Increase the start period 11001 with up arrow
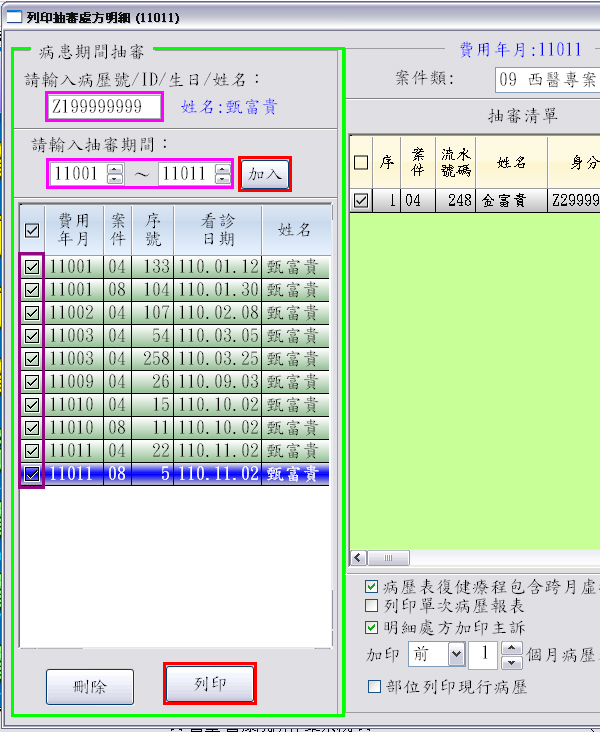 coord(115,168)
